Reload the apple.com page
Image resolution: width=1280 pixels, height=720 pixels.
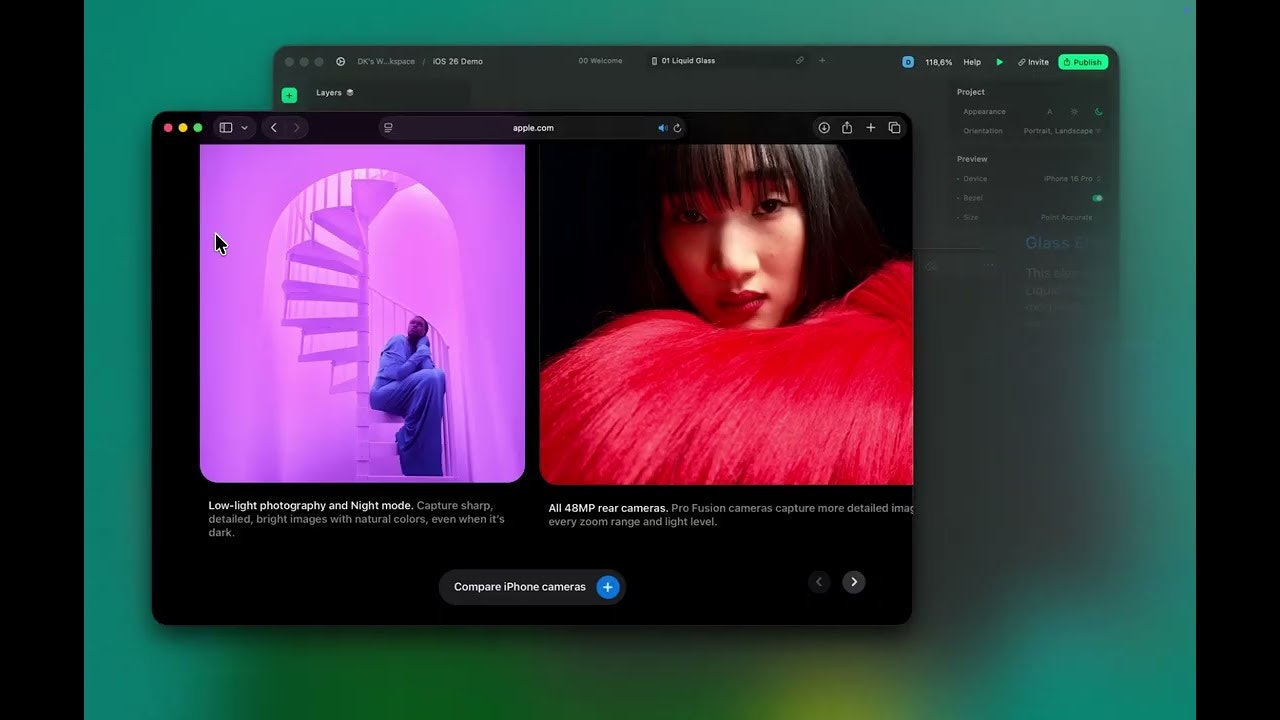pyautogui.click(x=677, y=128)
